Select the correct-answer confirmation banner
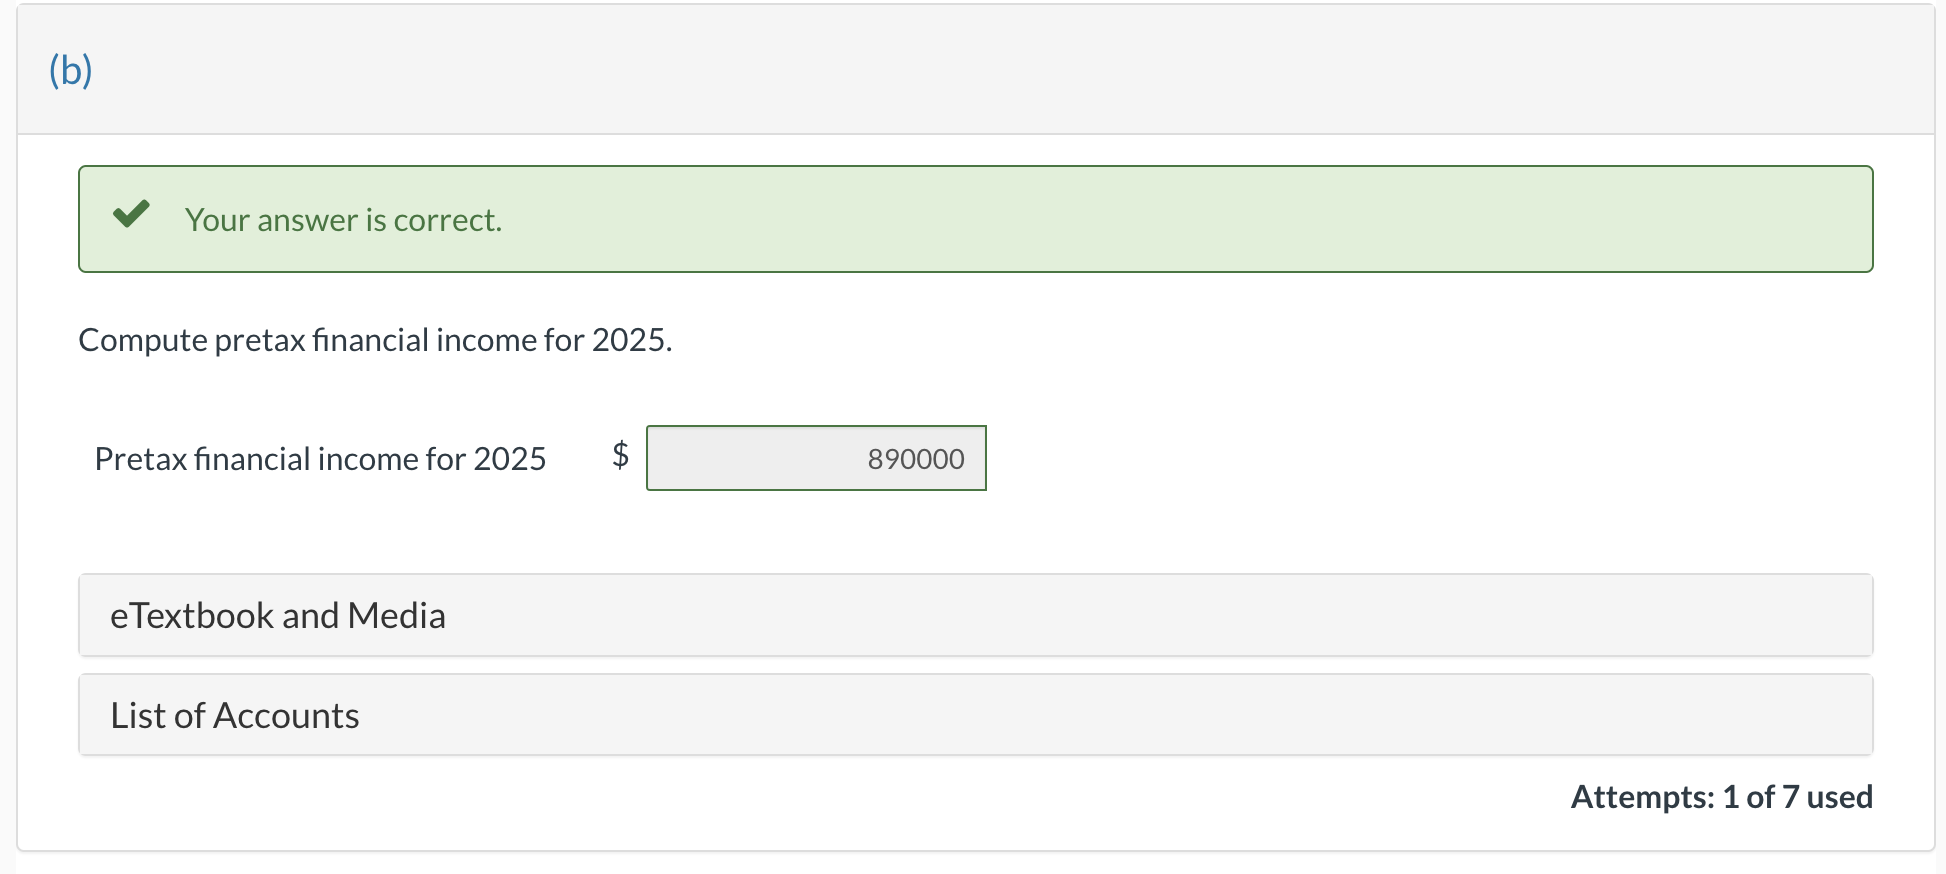1946x874 pixels. pos(975,218)
